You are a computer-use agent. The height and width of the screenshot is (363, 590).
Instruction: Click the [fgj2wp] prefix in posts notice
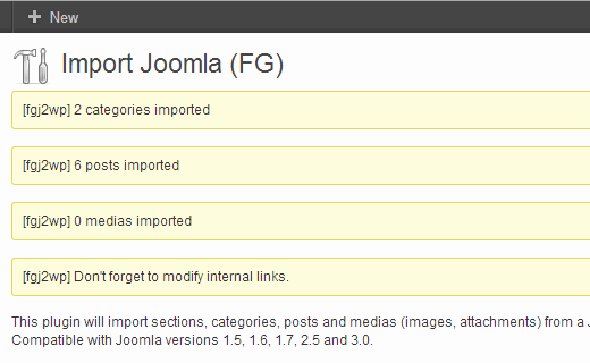coord(47,166)
